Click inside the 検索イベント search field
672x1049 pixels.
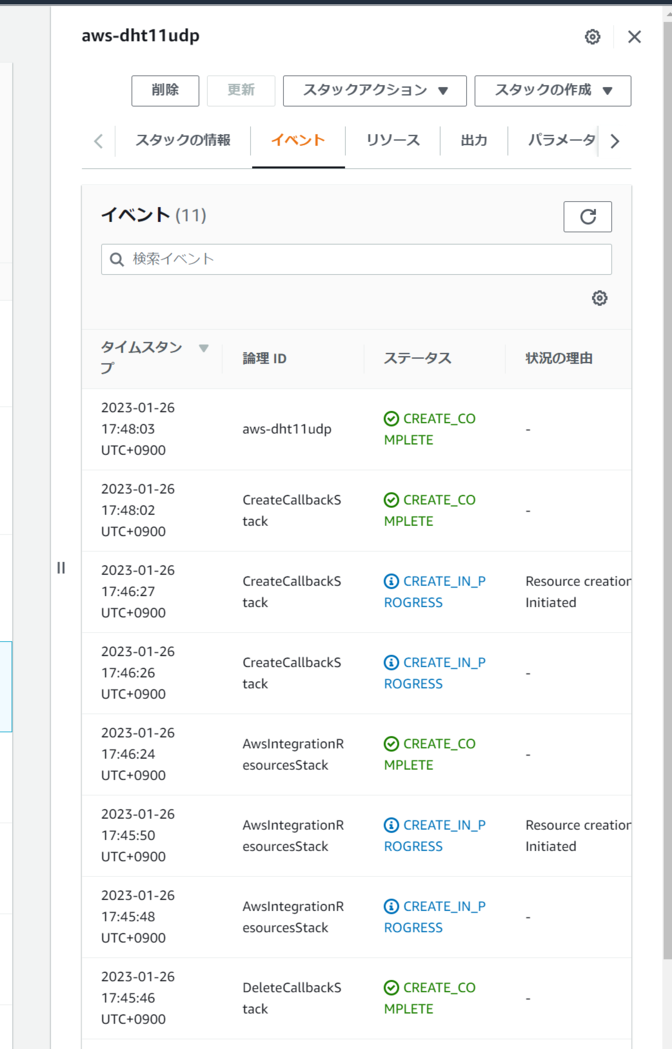pos(300,259)
